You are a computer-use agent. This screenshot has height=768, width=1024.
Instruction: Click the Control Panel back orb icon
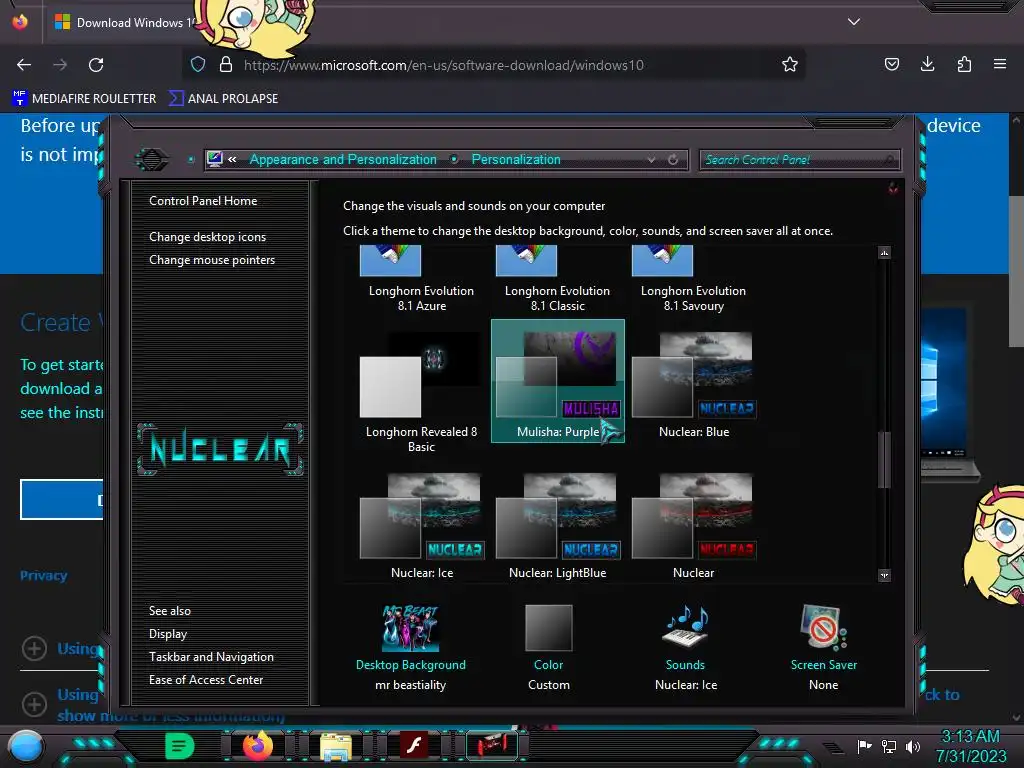pyautogui.click(x=152, y=159)
